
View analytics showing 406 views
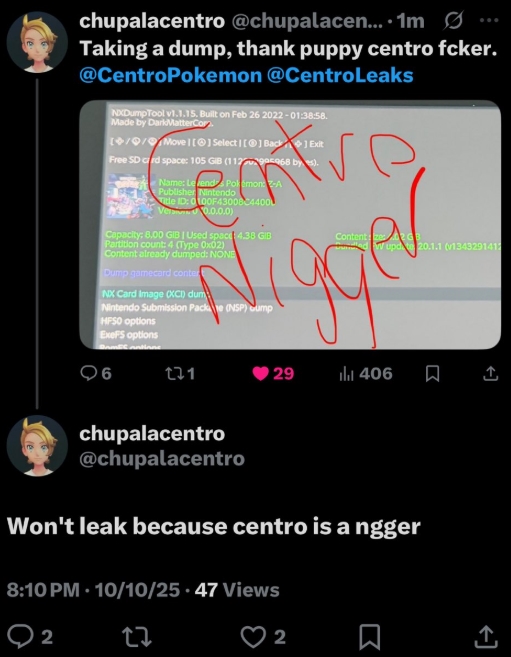pos(365,373)
